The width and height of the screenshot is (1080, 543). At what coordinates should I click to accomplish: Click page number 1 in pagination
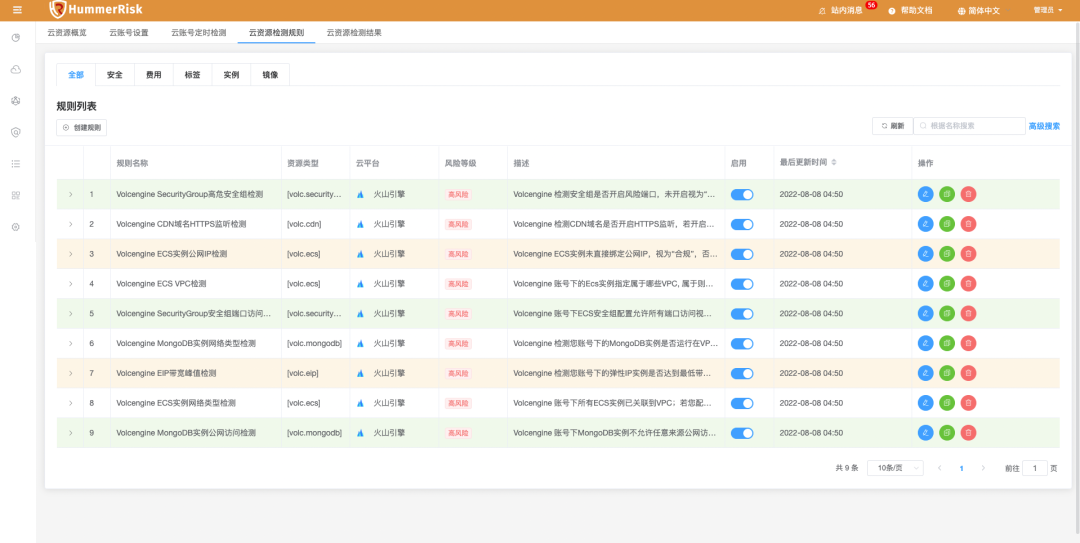(962, 468)
